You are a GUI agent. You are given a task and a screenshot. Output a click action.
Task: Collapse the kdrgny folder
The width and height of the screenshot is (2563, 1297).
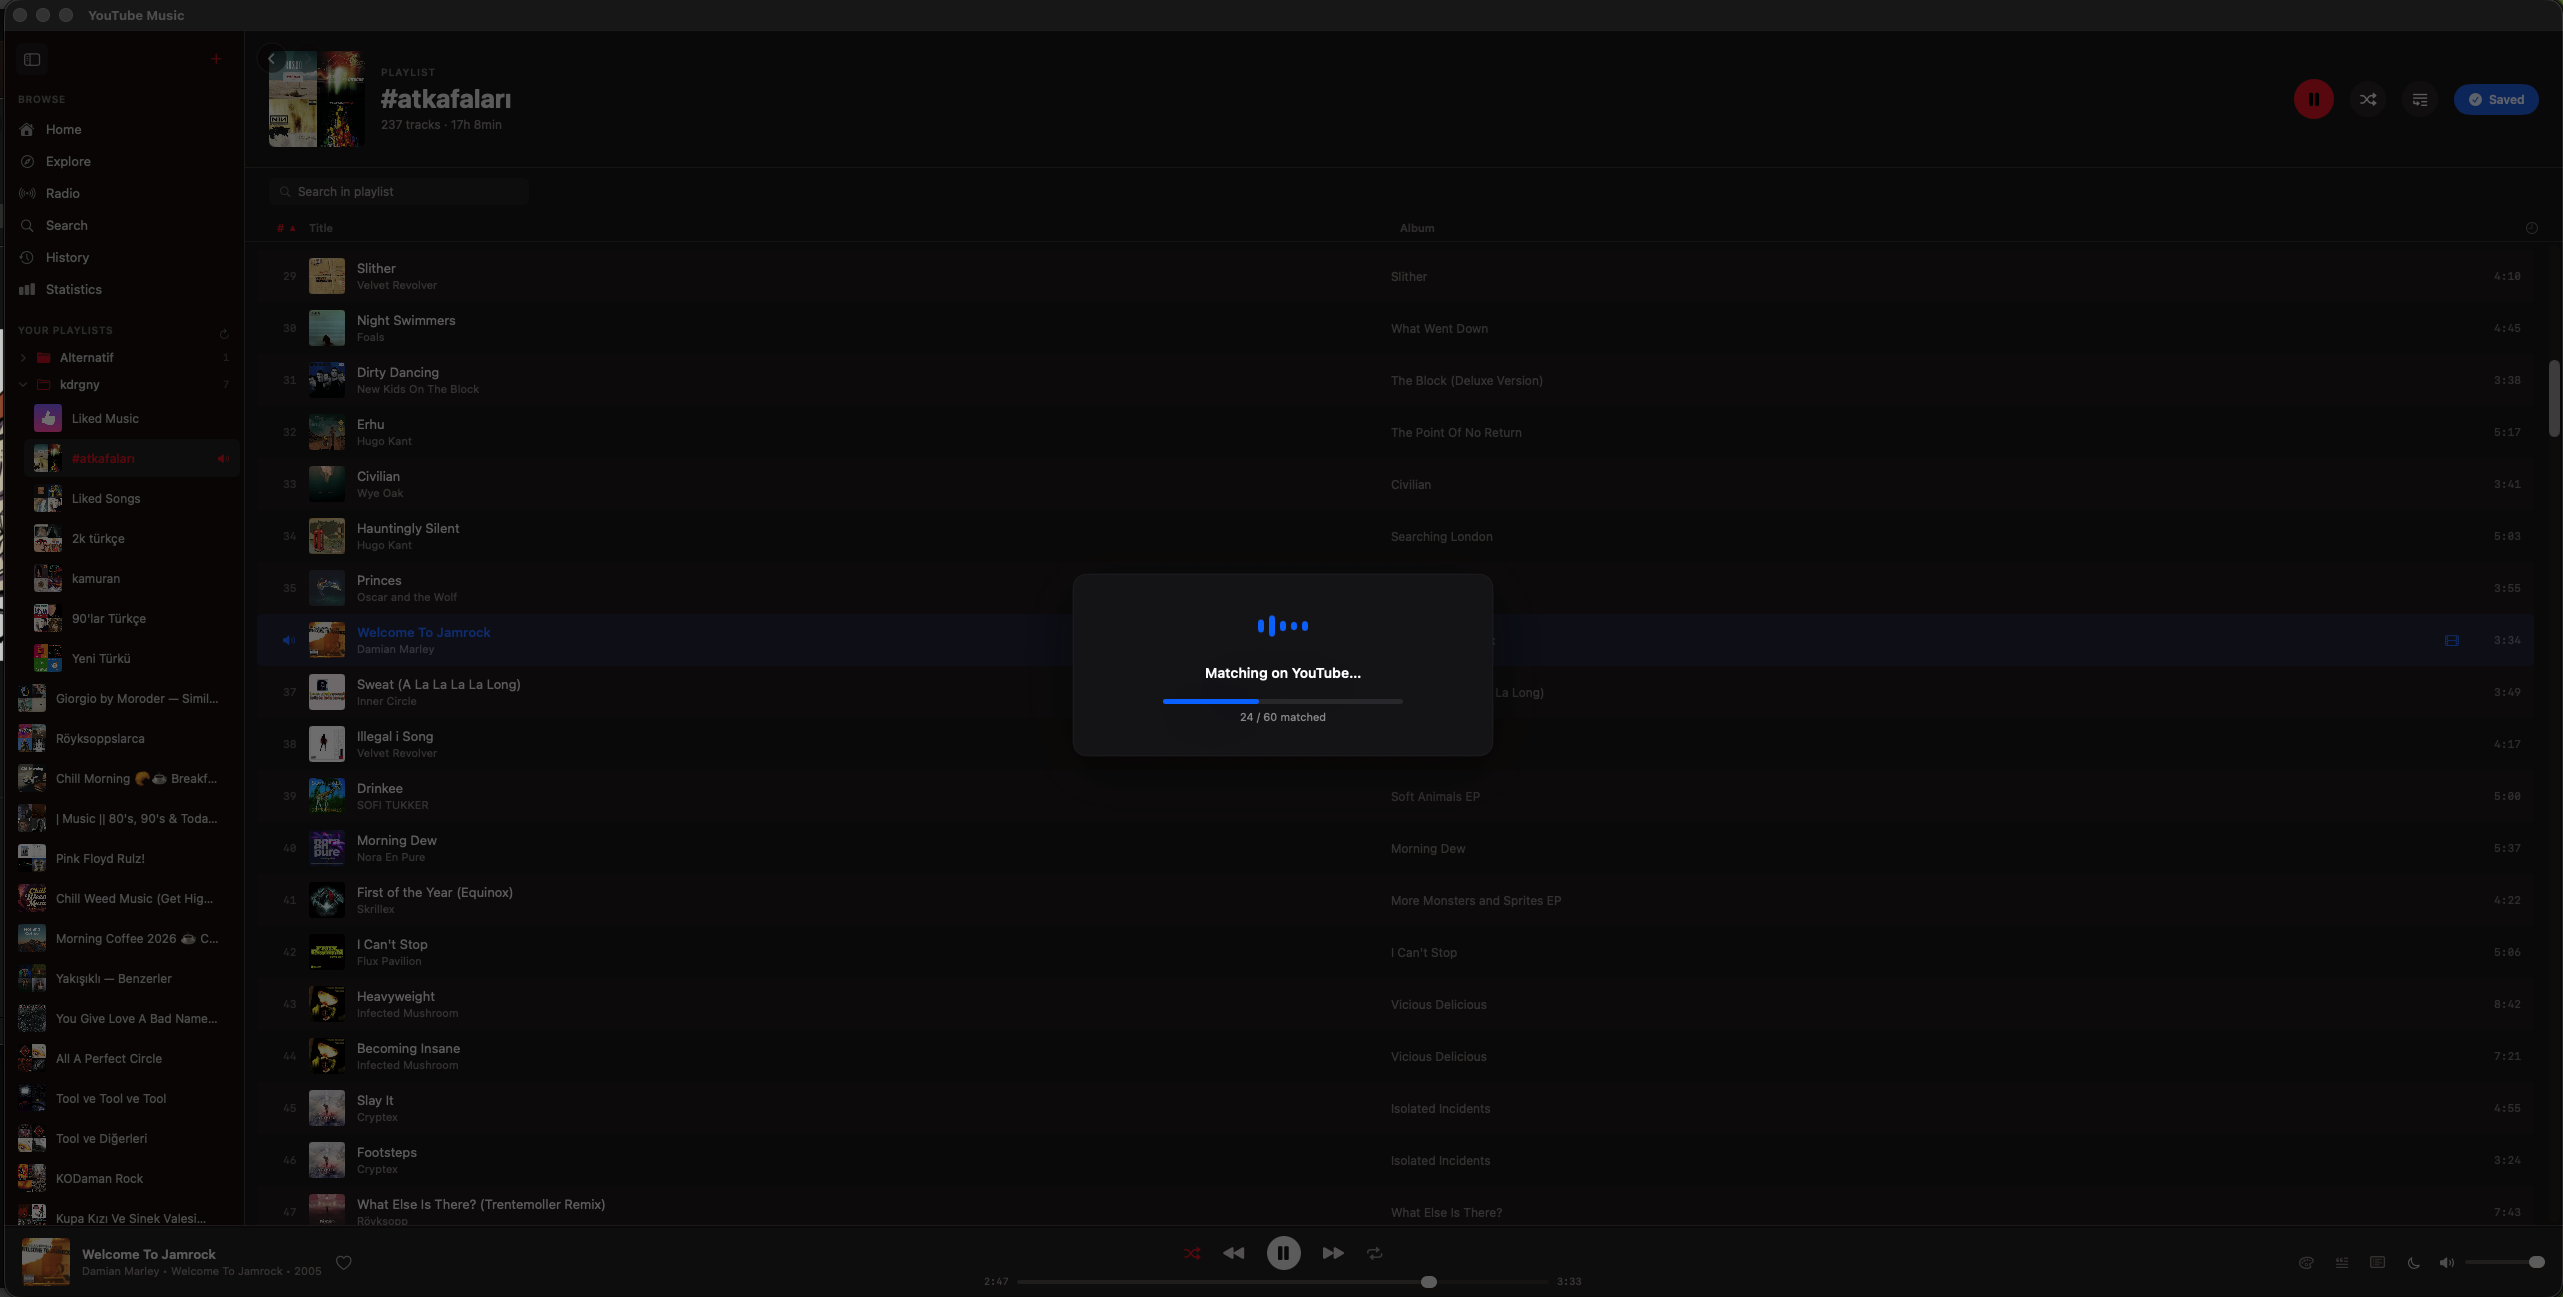[x=23, y=384]
